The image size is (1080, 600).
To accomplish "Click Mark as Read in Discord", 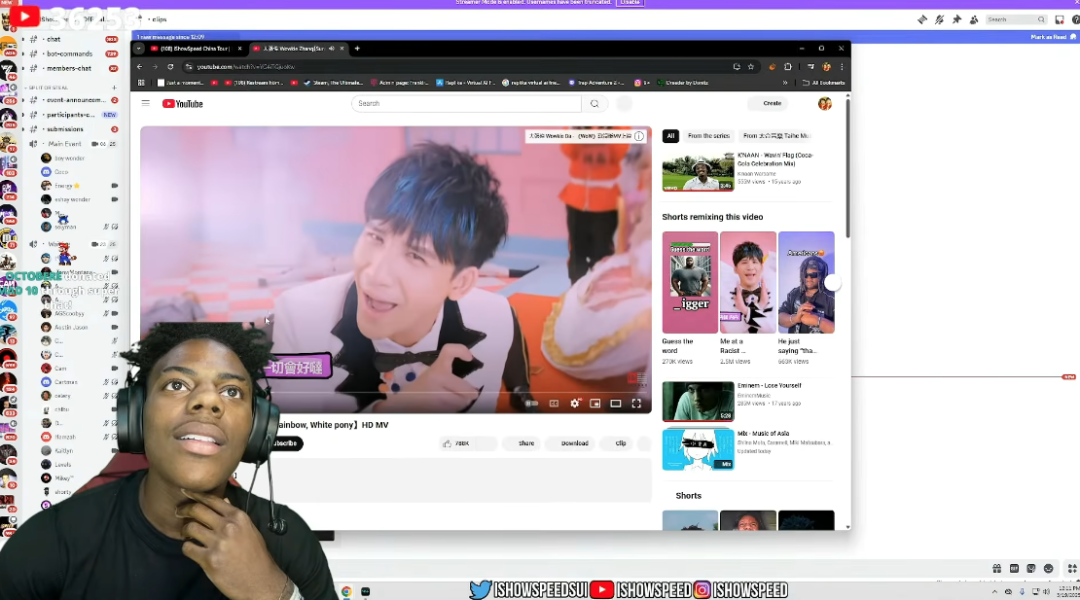I will (x=1053, y=37).
